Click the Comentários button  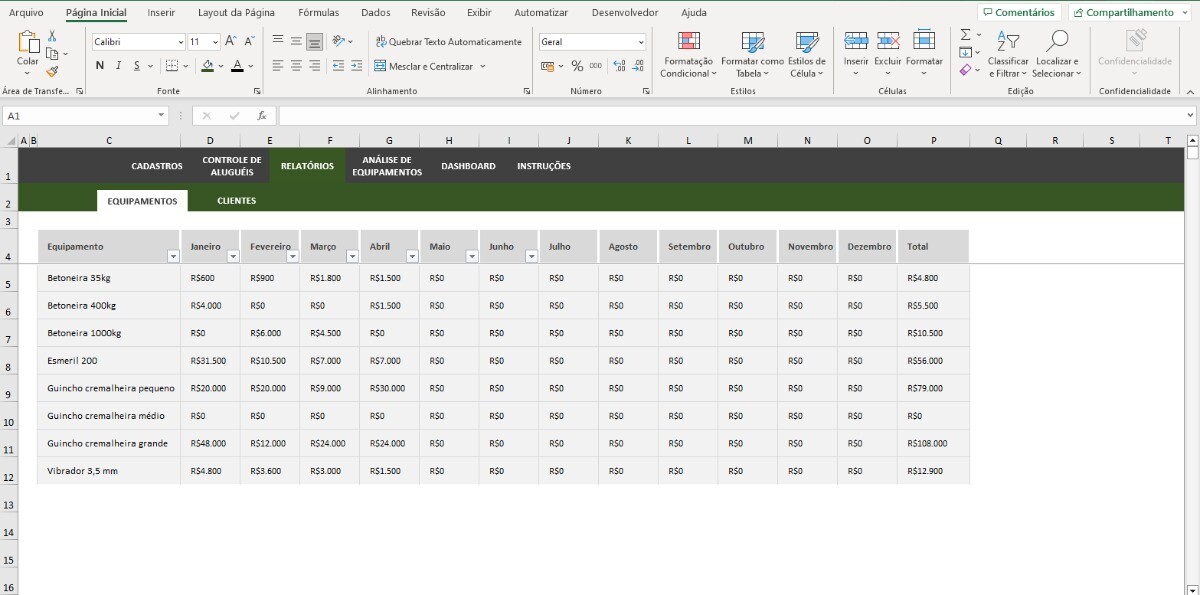pyautogui.click(x=1018, y=13)
